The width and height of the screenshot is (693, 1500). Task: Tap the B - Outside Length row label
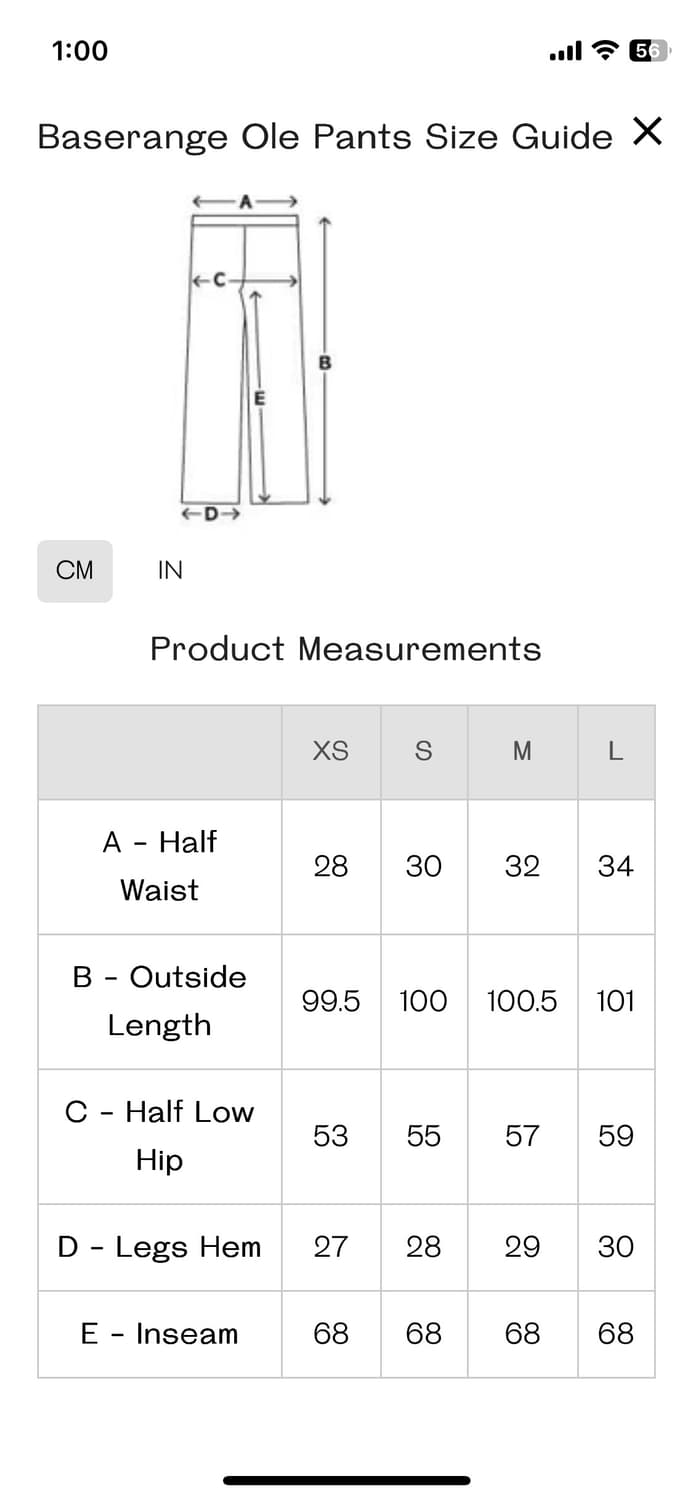[x=160, y=1001]
